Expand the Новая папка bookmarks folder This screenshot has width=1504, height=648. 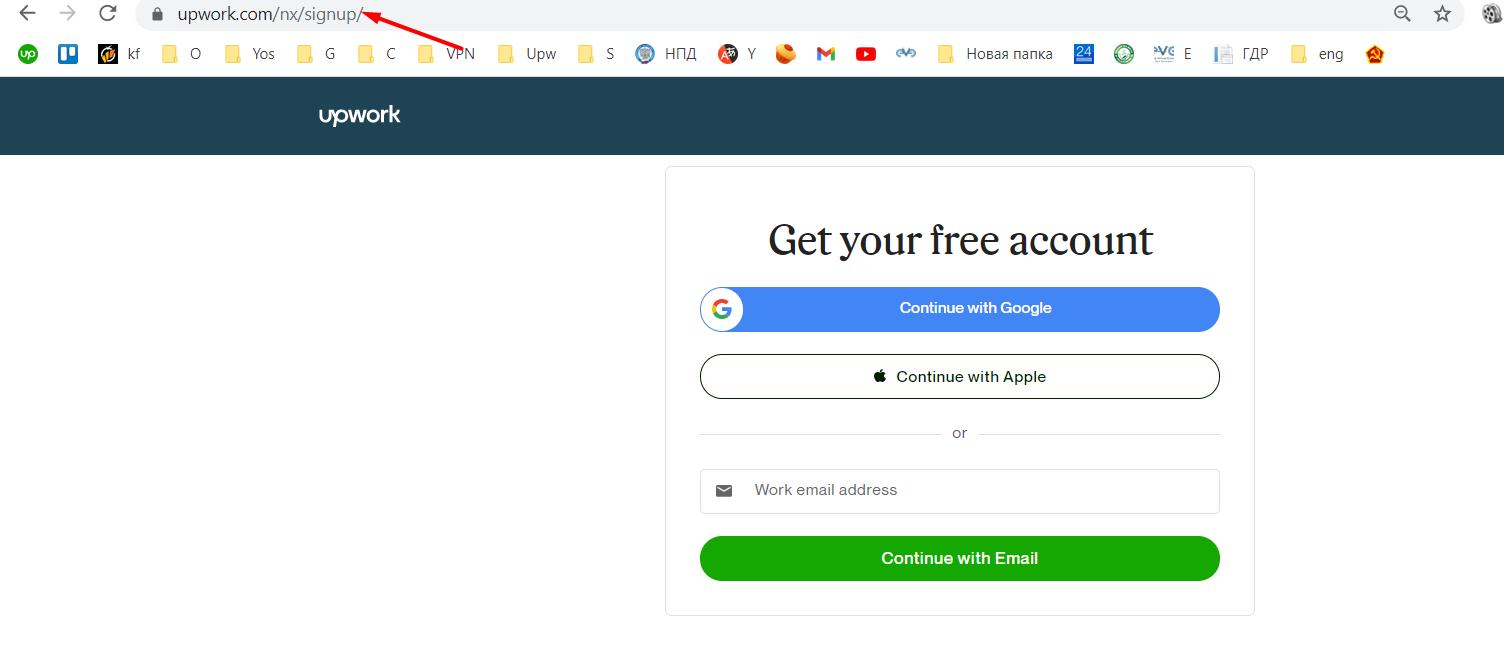click(x=995, y=54)
